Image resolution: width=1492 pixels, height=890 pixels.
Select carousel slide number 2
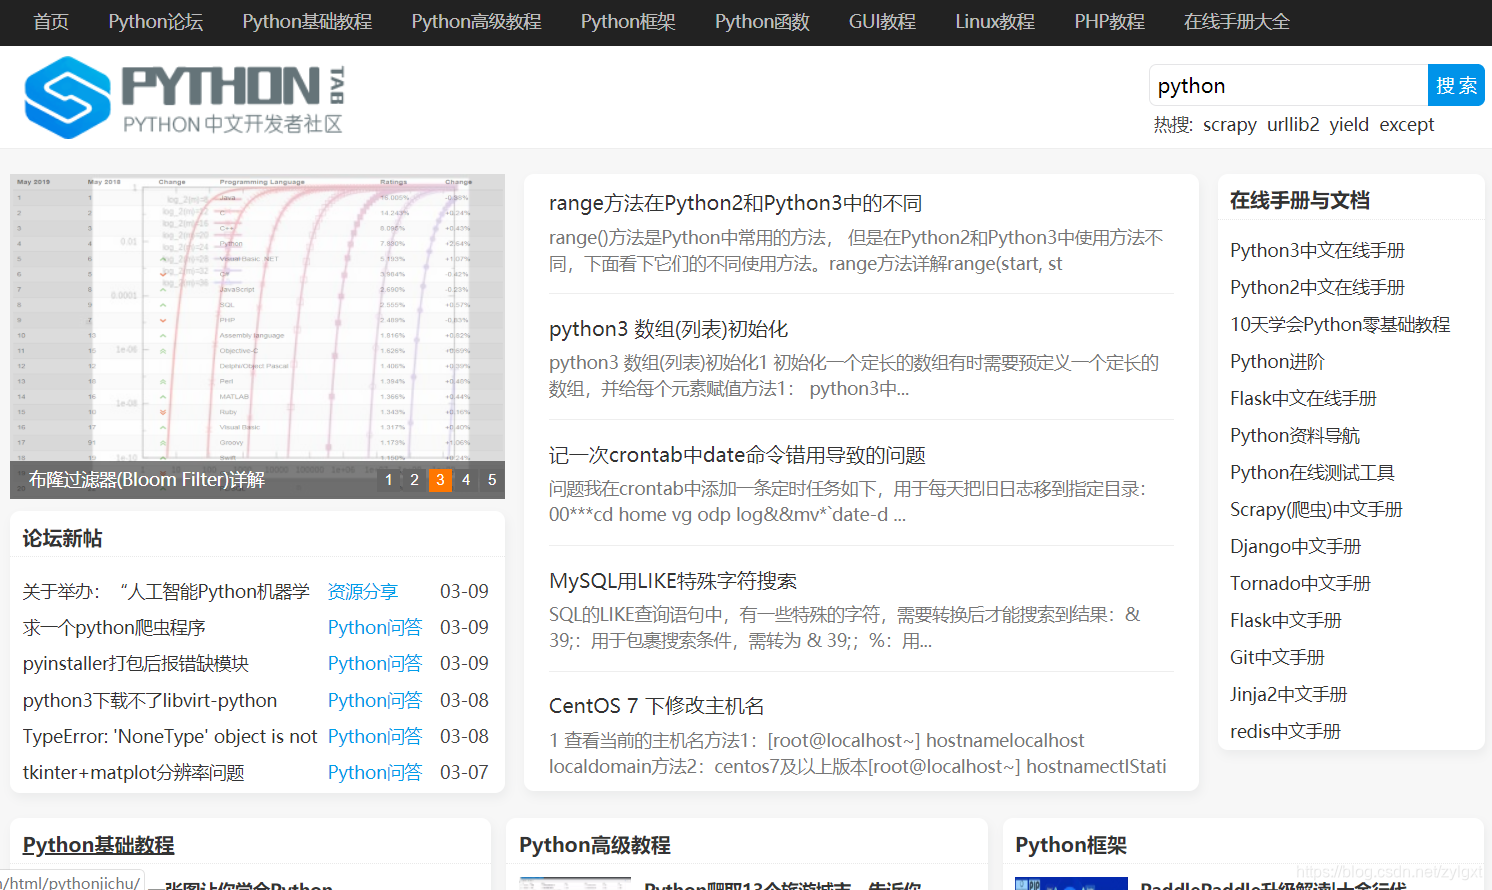pyautogui.click(x=414, y=480)
